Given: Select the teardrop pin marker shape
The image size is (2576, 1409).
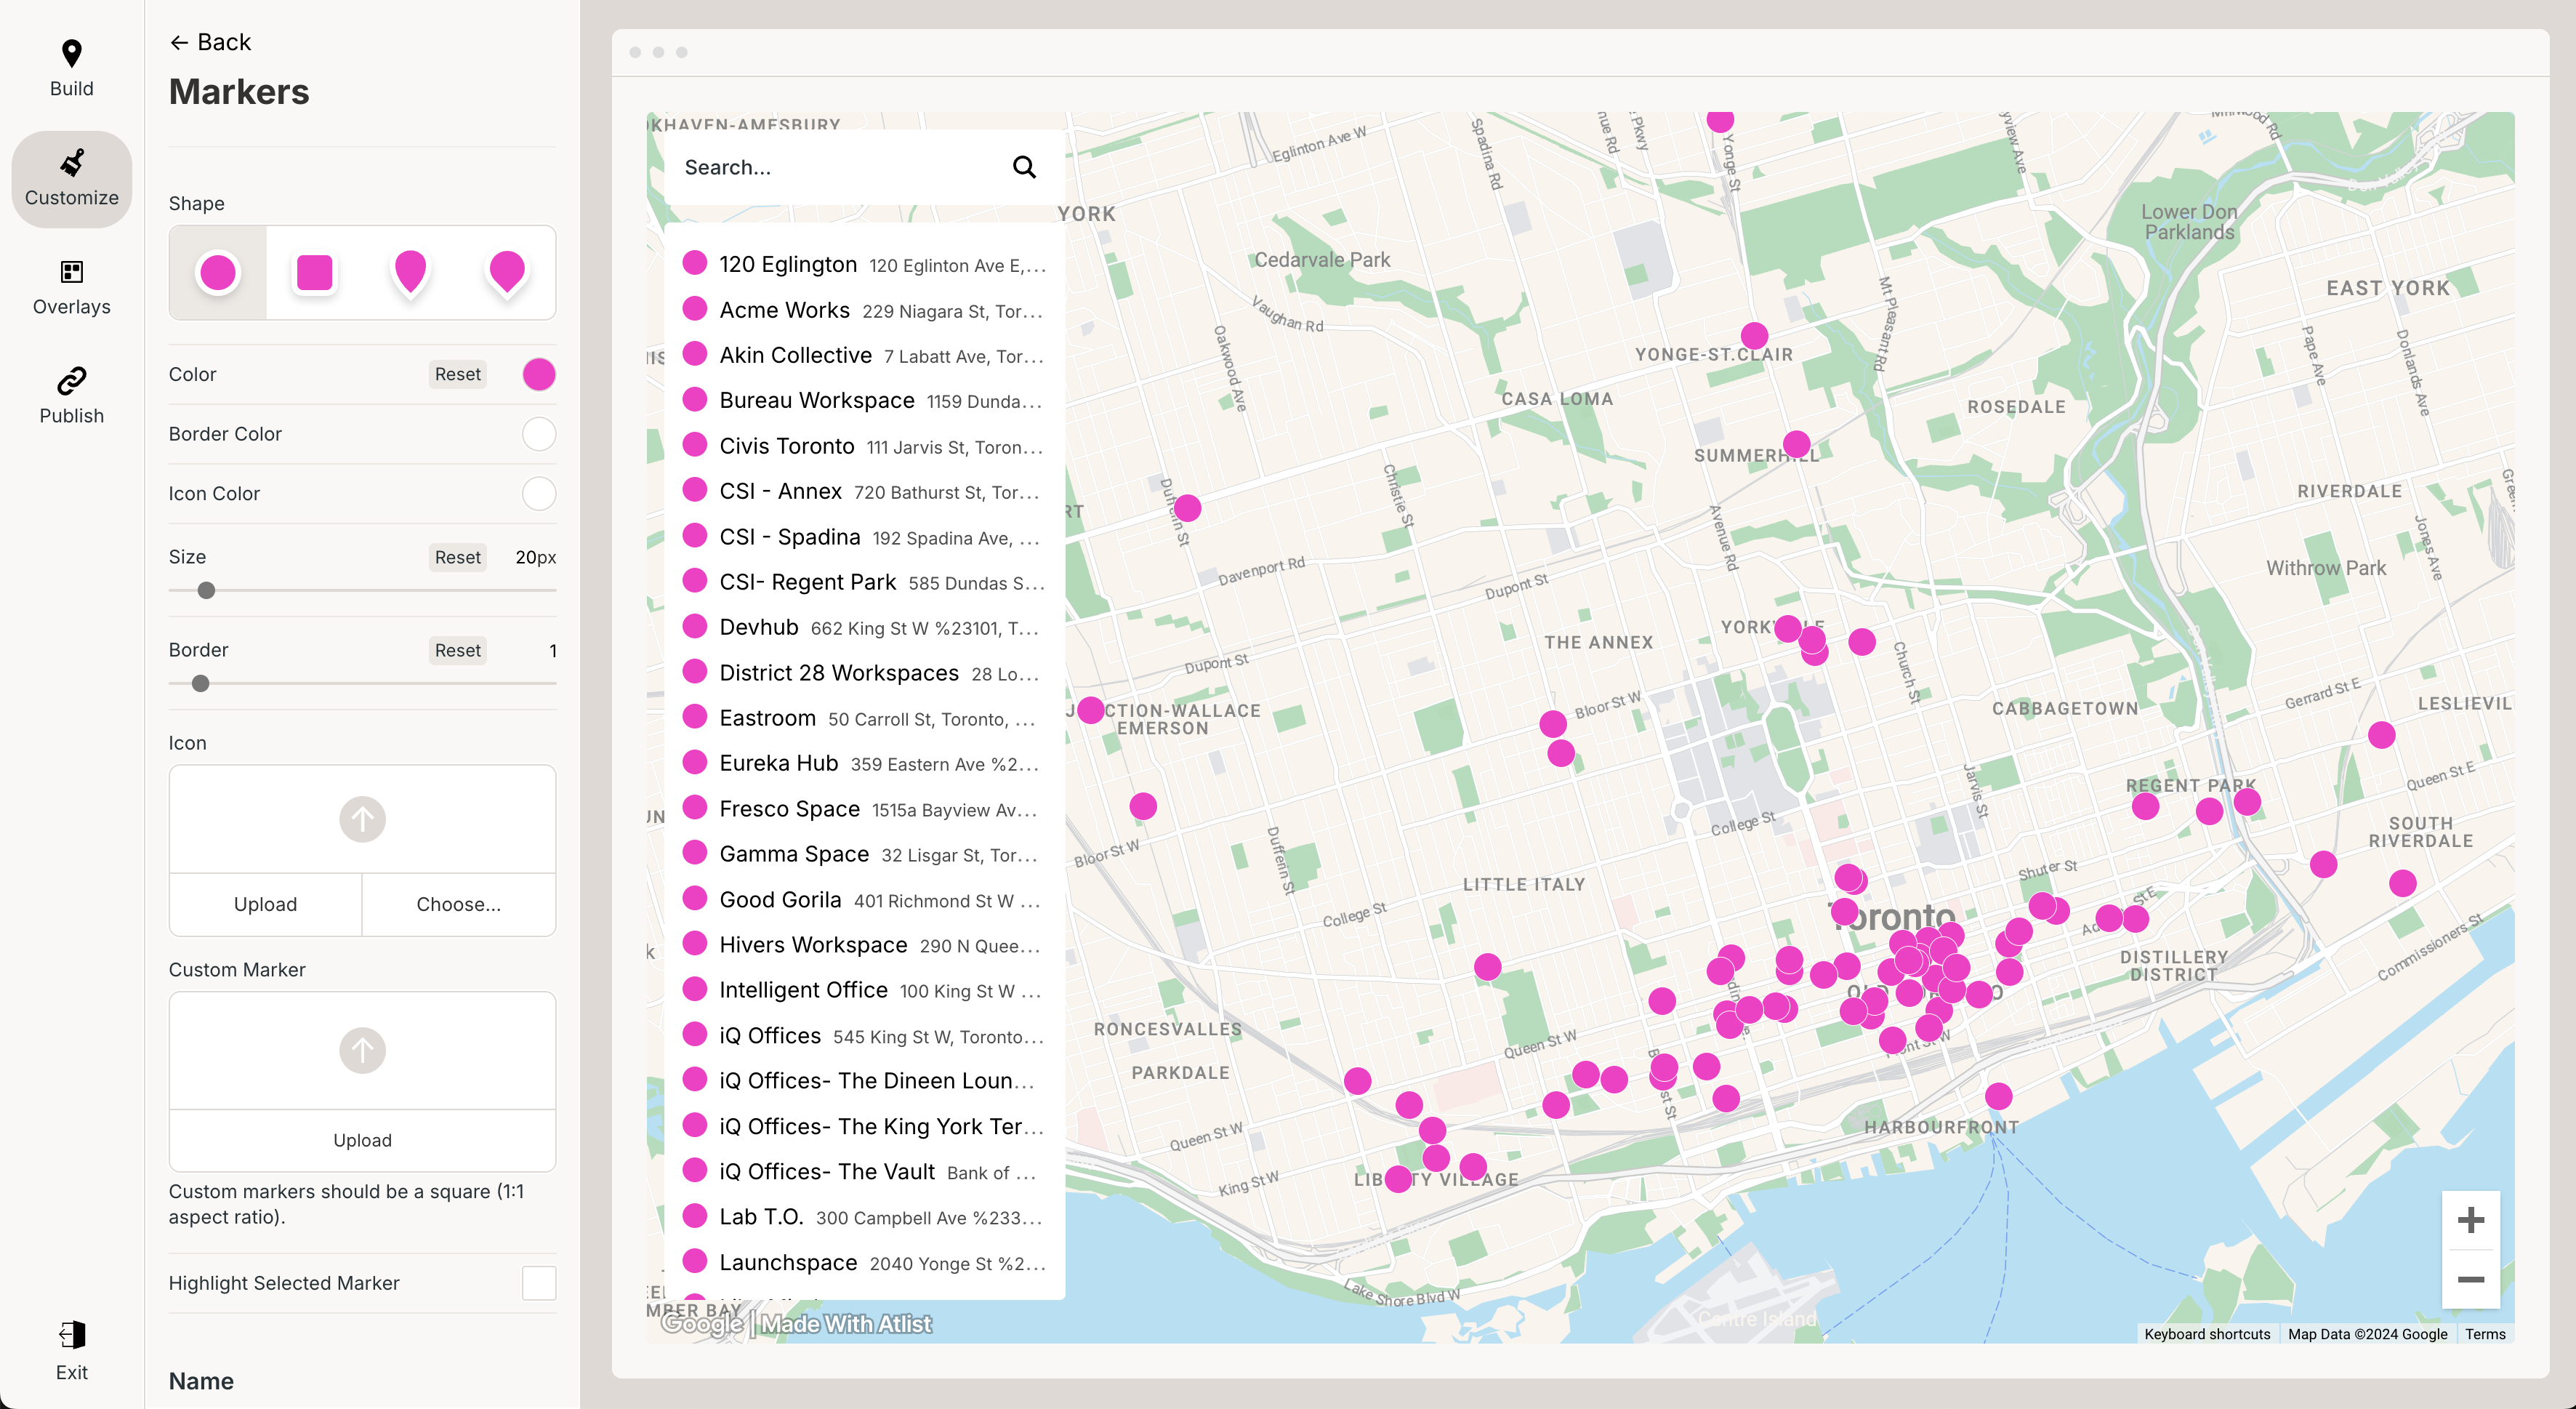Looking at the screenshot, I should pyautogui.click(x=410, y=272).
